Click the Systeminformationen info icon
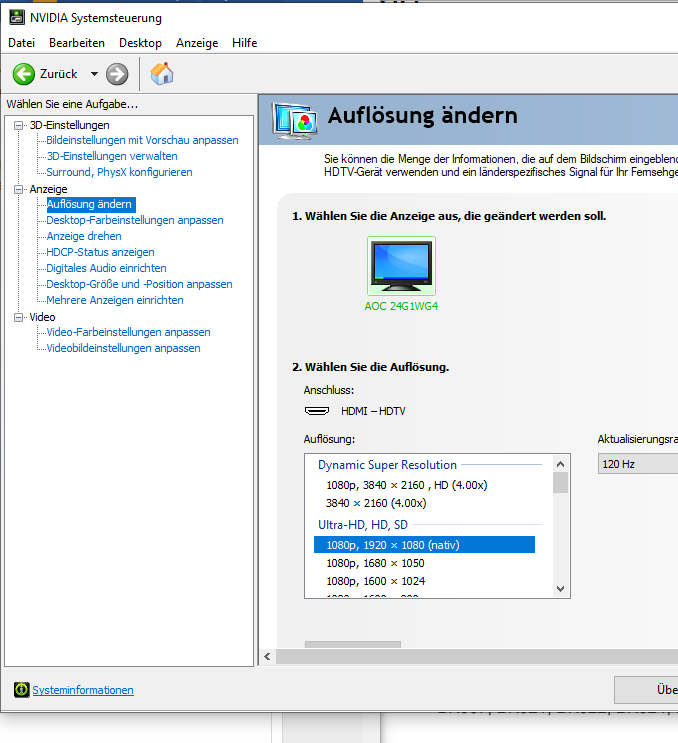This screenshot has width=678, height=743. point(21,690)
